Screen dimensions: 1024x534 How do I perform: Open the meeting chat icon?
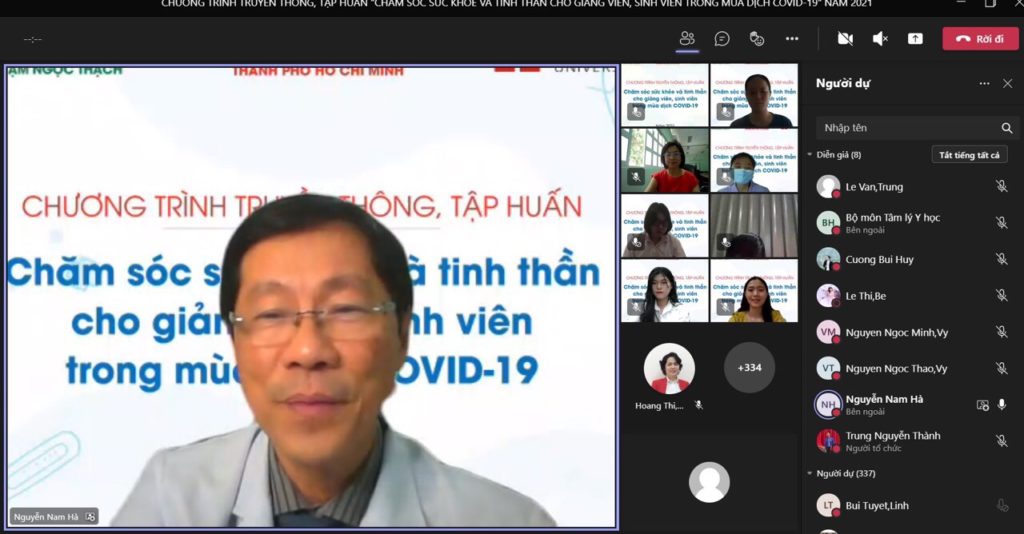click(722, 39)
